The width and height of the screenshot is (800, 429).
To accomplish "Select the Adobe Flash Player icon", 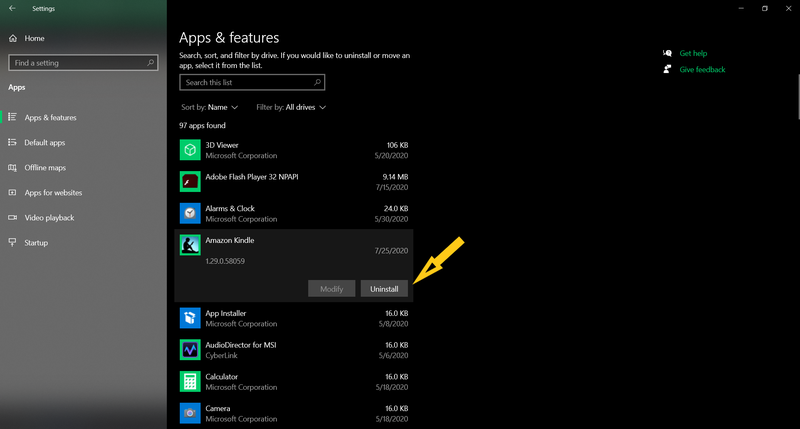I will point(190,182).
